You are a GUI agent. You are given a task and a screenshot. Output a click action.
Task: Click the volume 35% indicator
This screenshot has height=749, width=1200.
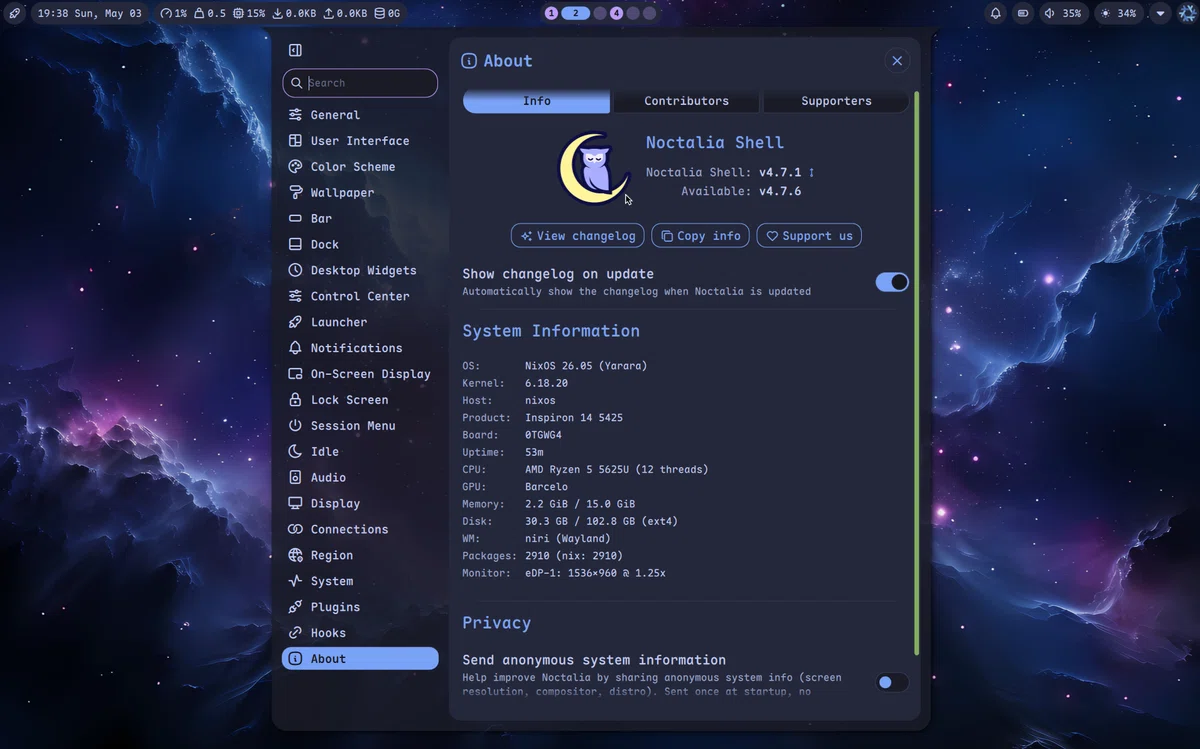click(1063, 13)
